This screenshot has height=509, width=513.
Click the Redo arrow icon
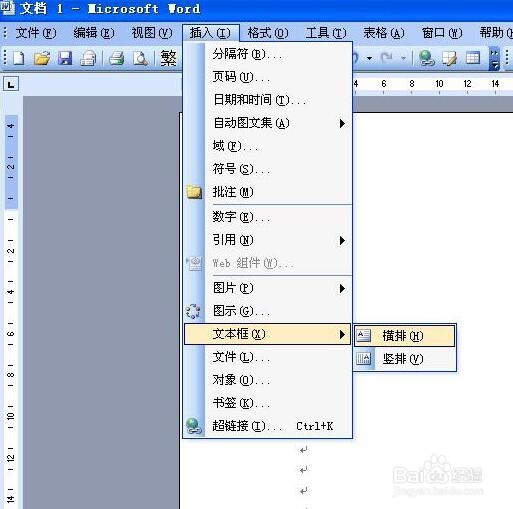coord(387,58)
